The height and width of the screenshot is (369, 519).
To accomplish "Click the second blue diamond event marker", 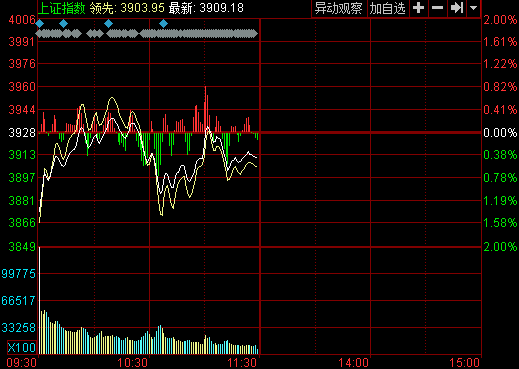I will coord(63,23).
